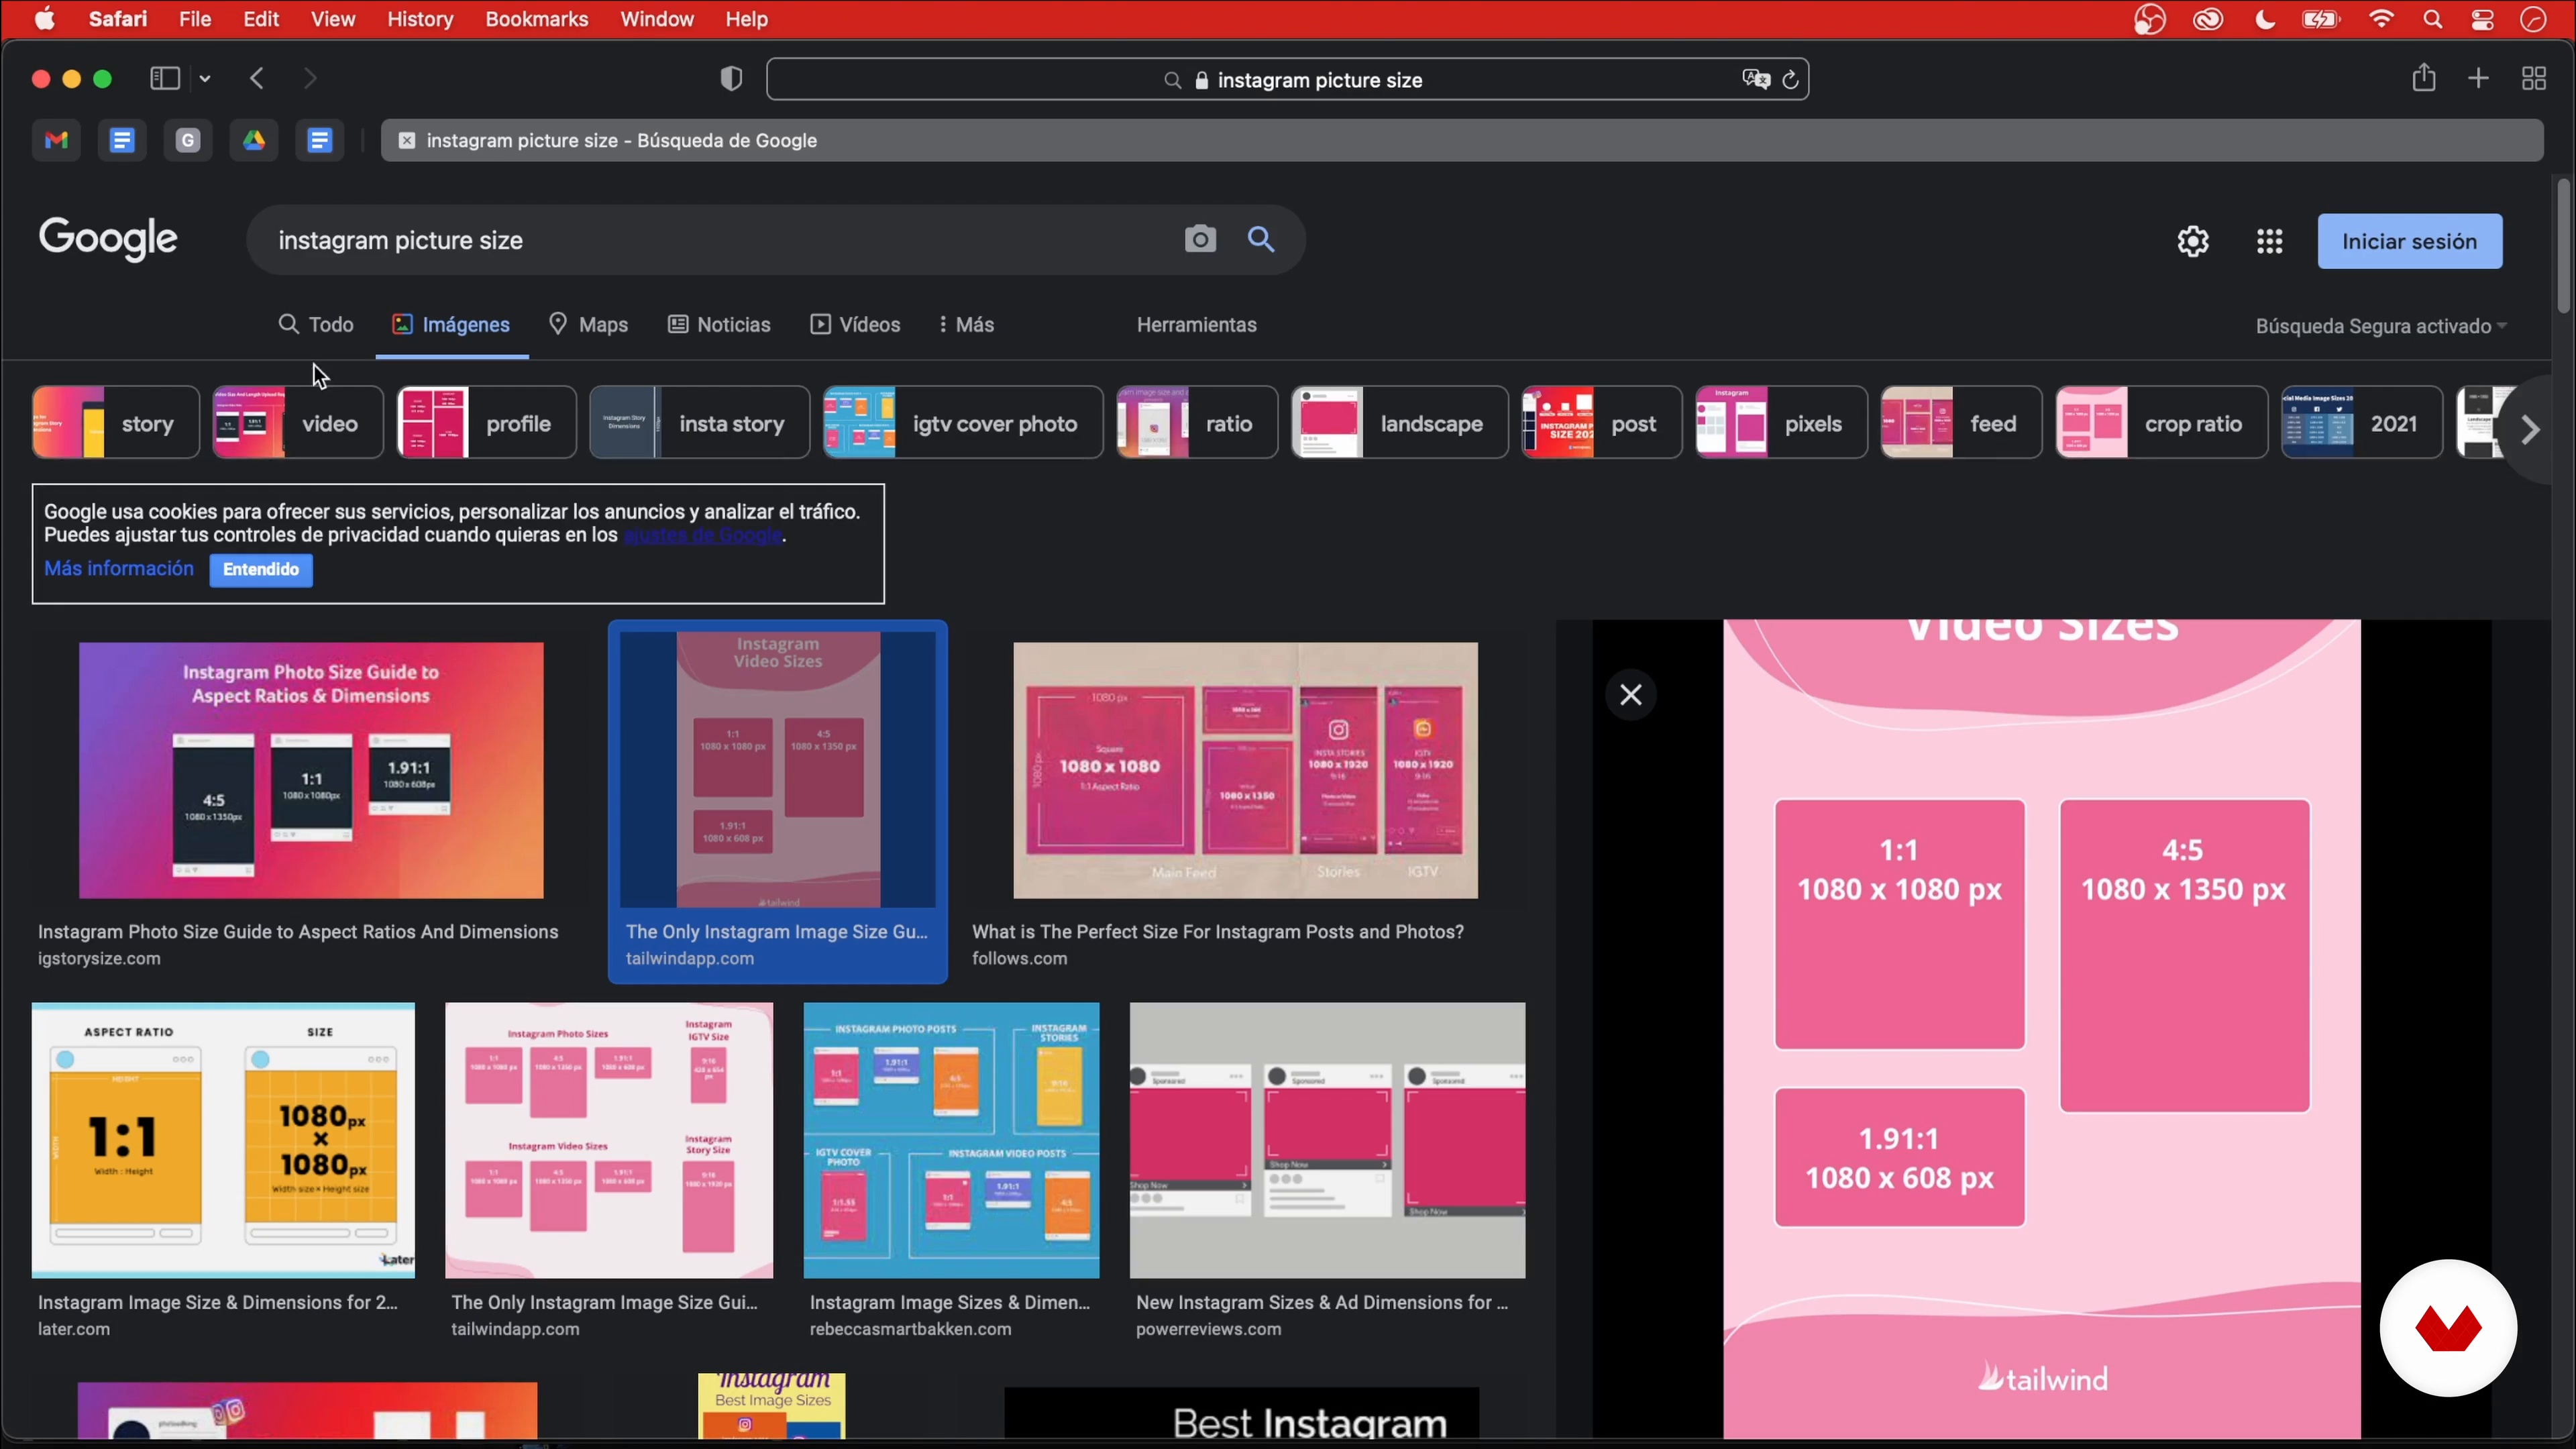The image size is (2576, 1449).
Task: Open the History menu
Action: pos(420,19)
